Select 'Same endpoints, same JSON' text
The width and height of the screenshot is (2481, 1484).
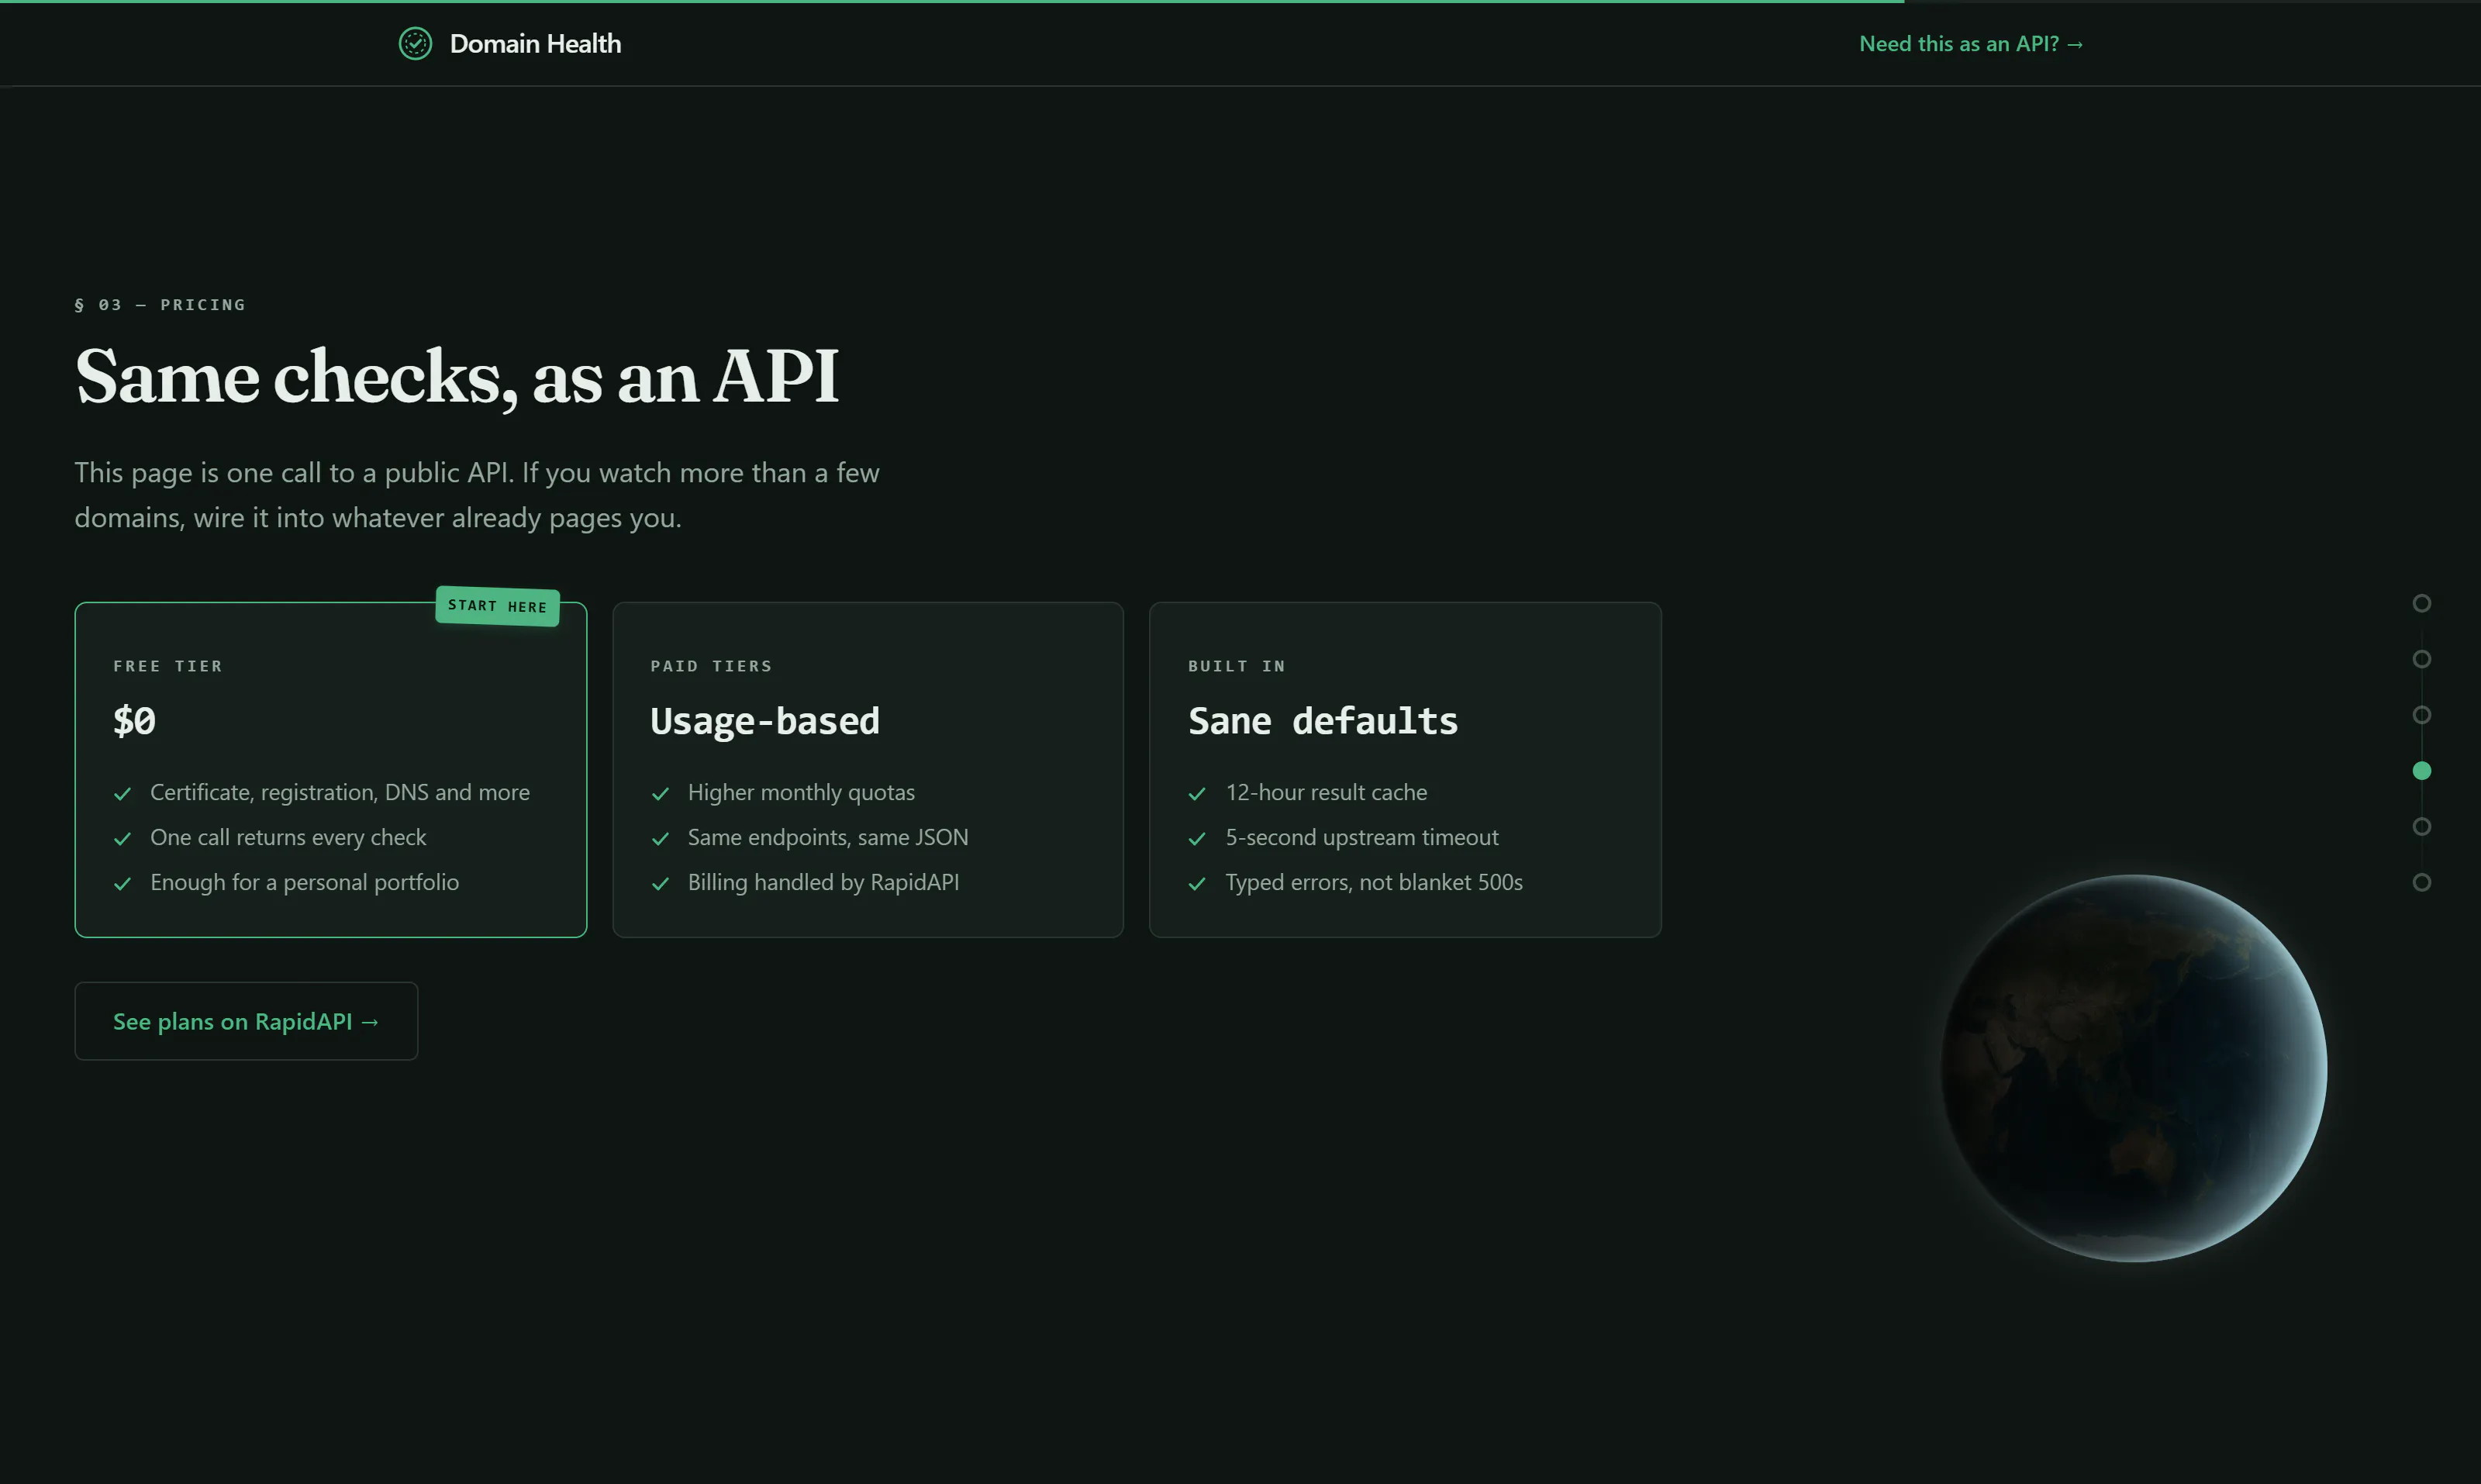[828, 838]
